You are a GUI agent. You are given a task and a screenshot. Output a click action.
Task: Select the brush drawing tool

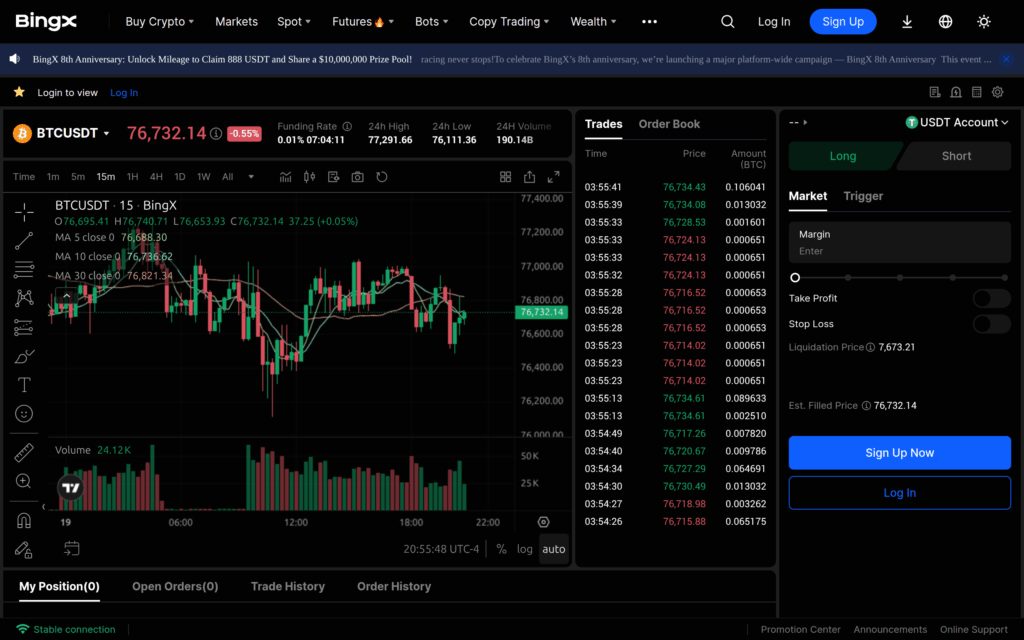click(x=24, y=356)
